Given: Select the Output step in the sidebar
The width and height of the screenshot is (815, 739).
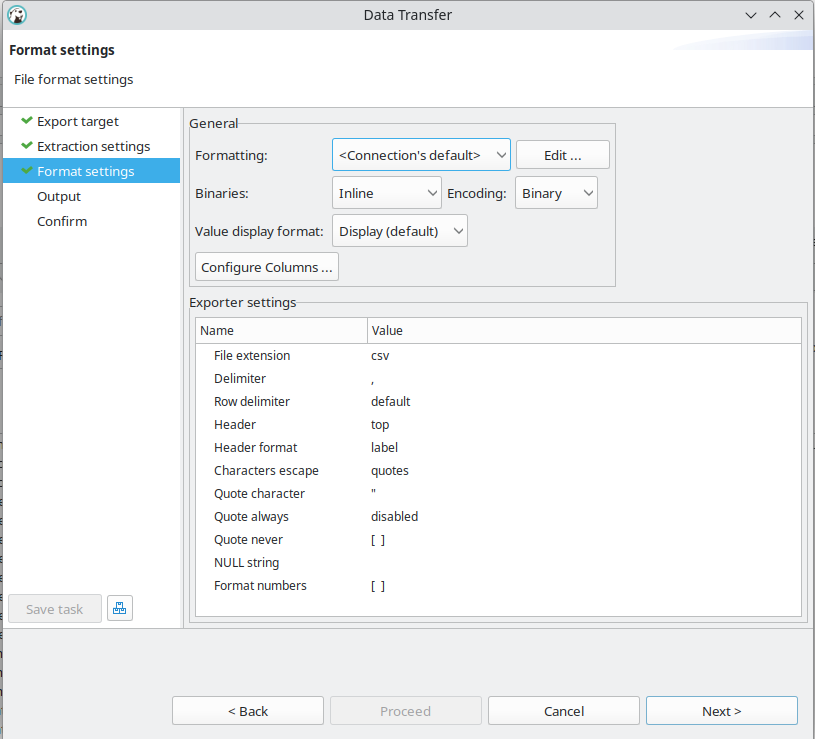Looking at the screenshot, I should click(58, 196).
